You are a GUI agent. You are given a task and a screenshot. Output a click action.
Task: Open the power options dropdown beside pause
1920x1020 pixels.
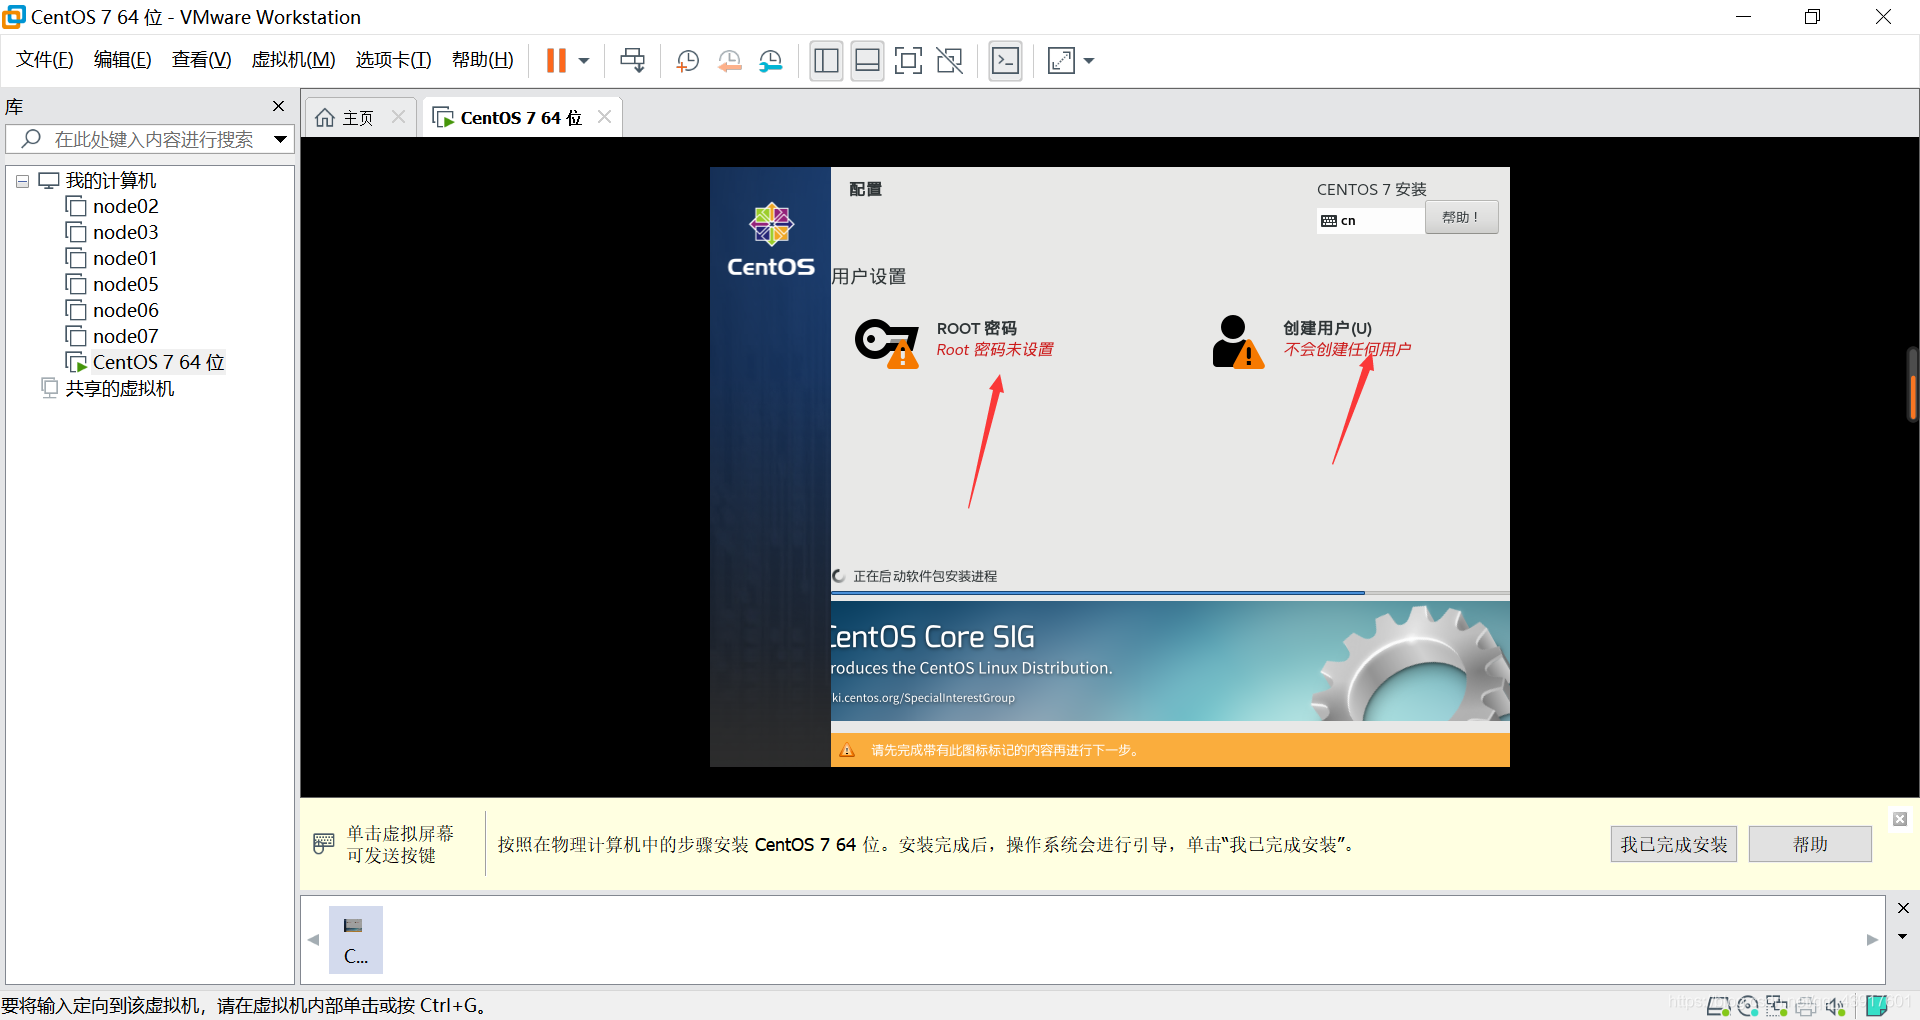(x=584, y=61)
